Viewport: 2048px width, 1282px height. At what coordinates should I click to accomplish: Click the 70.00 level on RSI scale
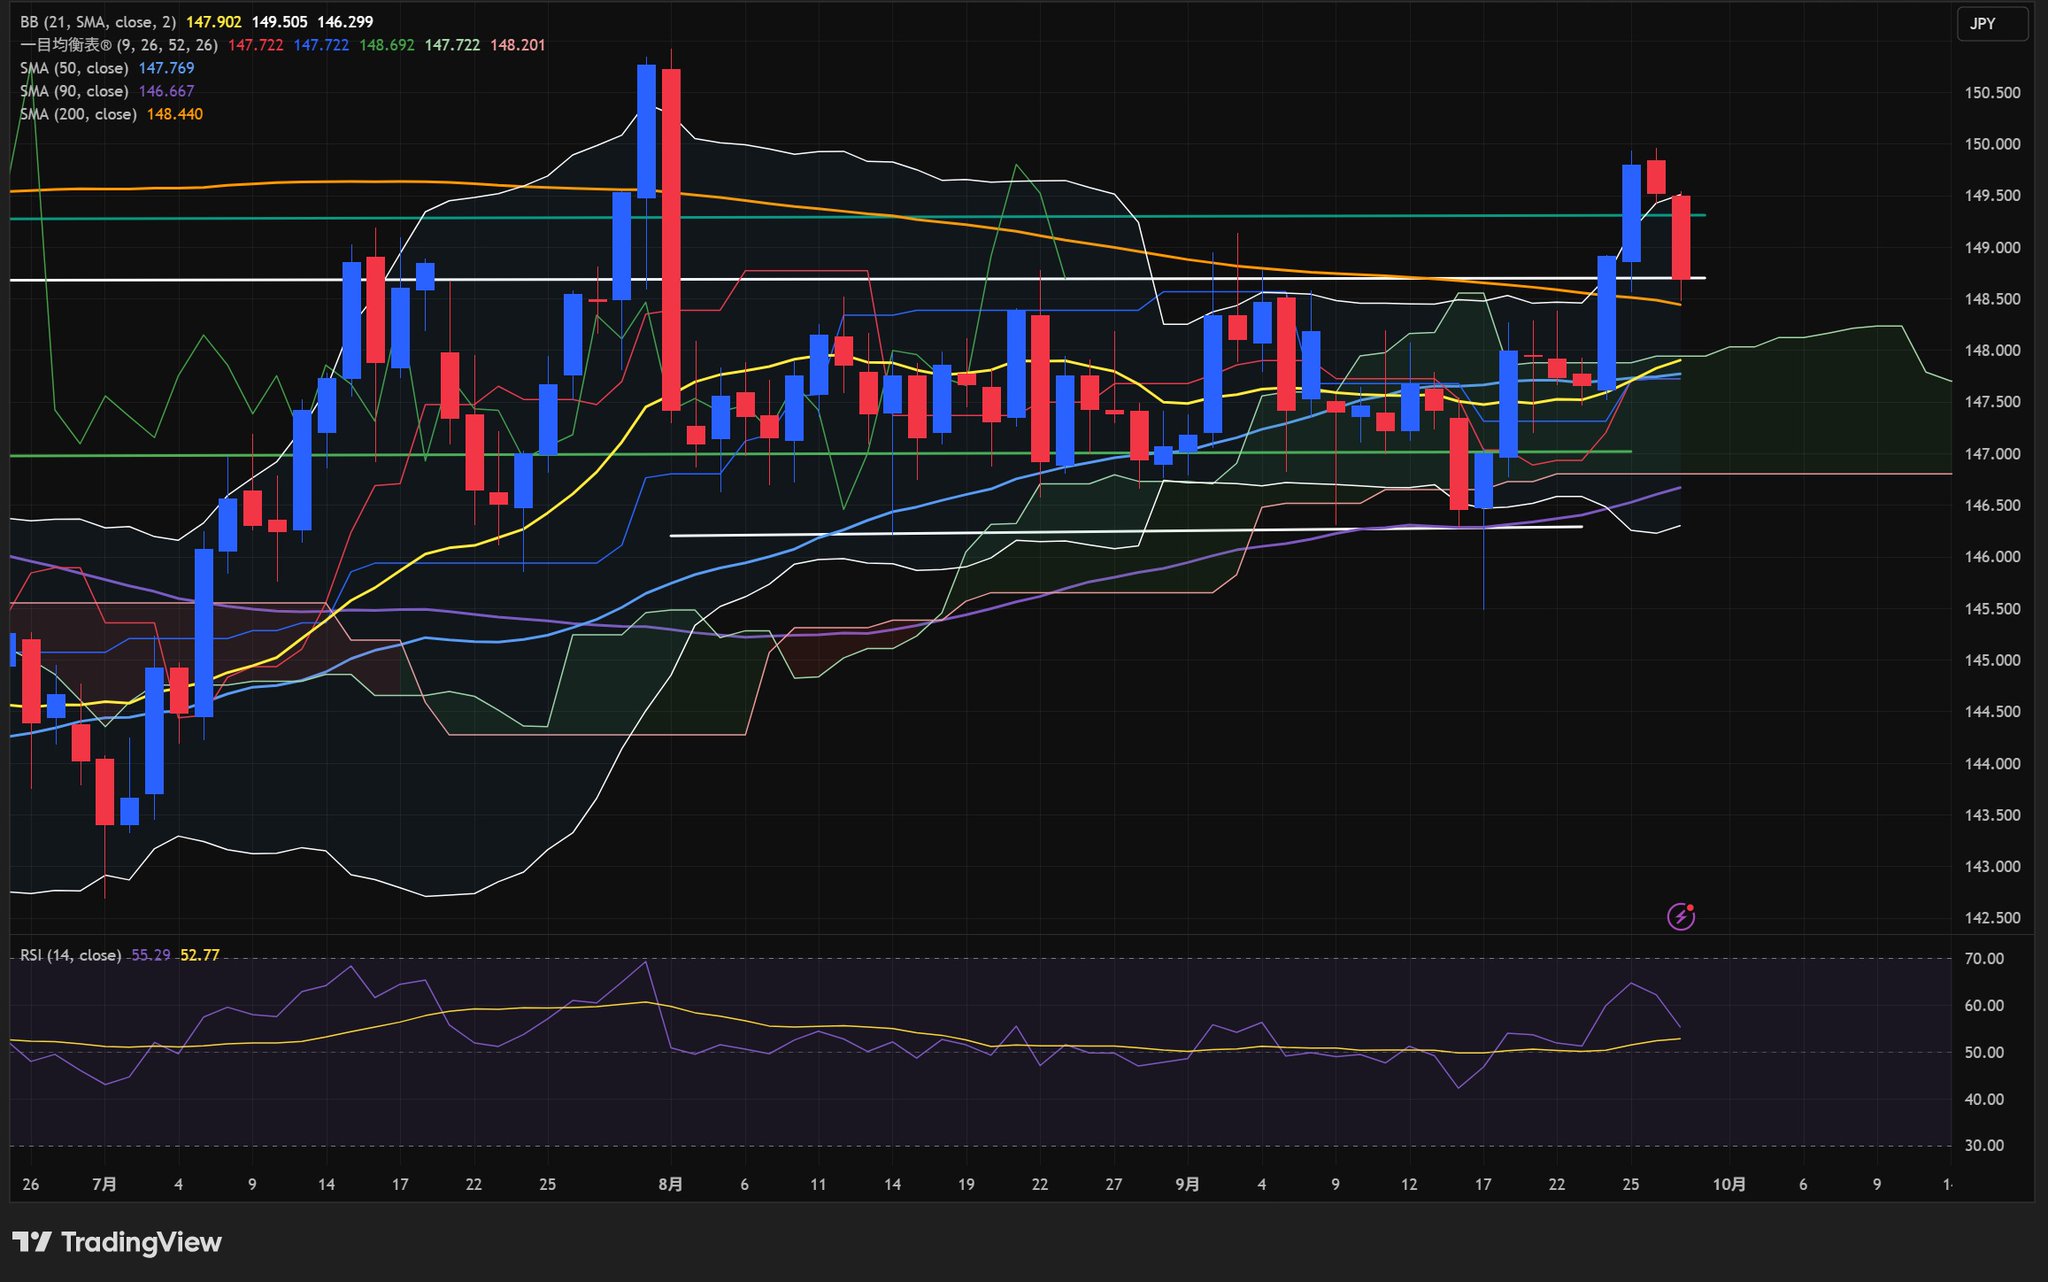(x=1984, y=958)
